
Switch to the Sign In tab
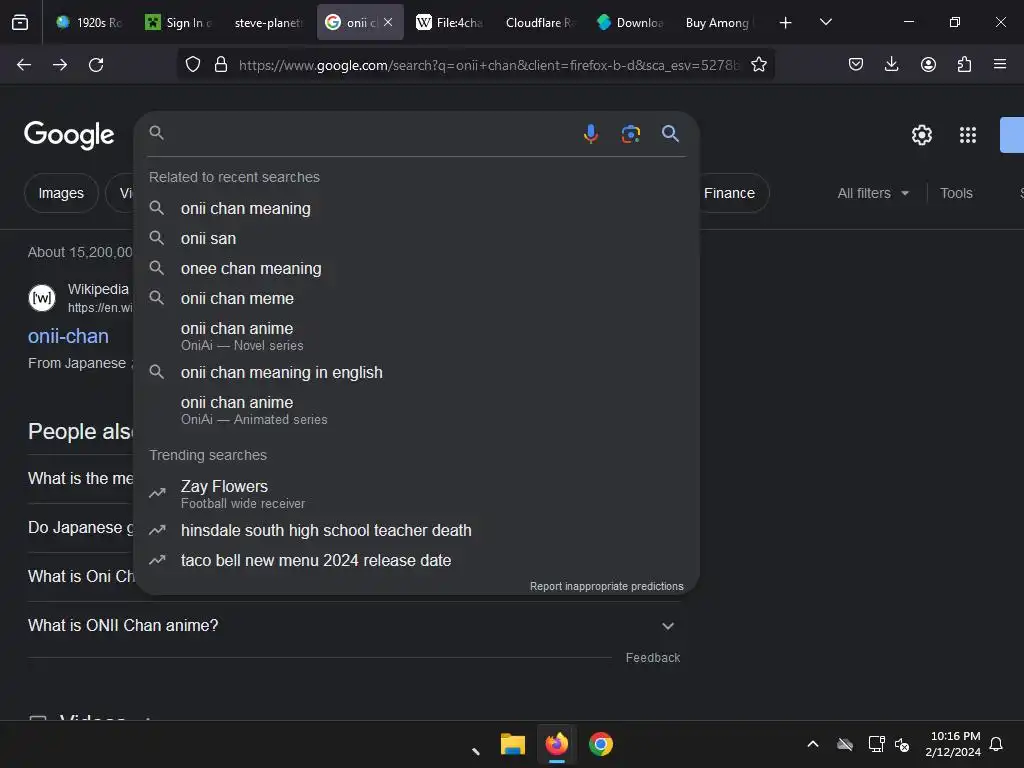coord(178,22)
